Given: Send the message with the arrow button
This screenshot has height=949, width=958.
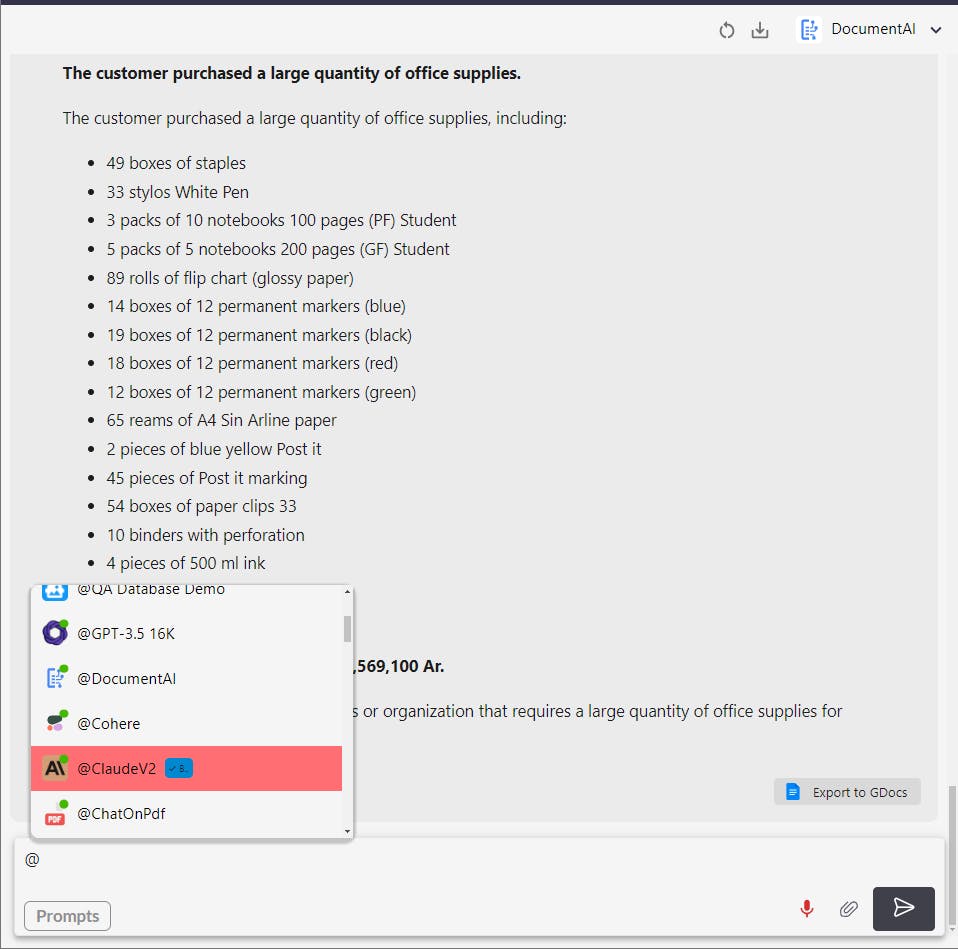Looking at the screenshot, I should pyautogui.click(x=903, y=908).
